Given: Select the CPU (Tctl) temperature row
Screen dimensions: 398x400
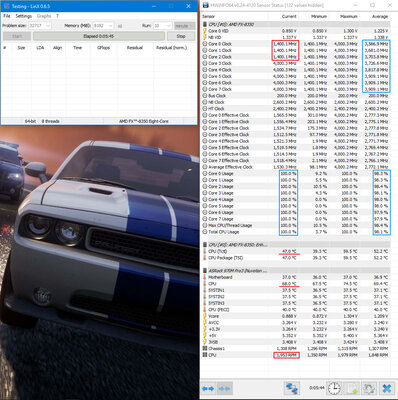Looking at the screenshot, I should (296, 251).
